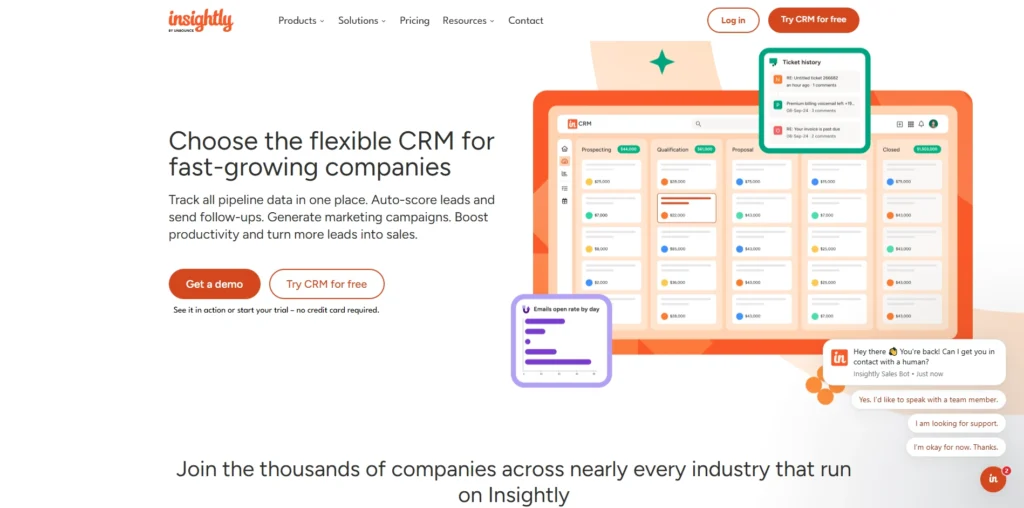Click the 'RE: Untitled ticket 266682' entry
This screenshot has height=508, width=1024.
pyautogui.click(x=814, y=81)
